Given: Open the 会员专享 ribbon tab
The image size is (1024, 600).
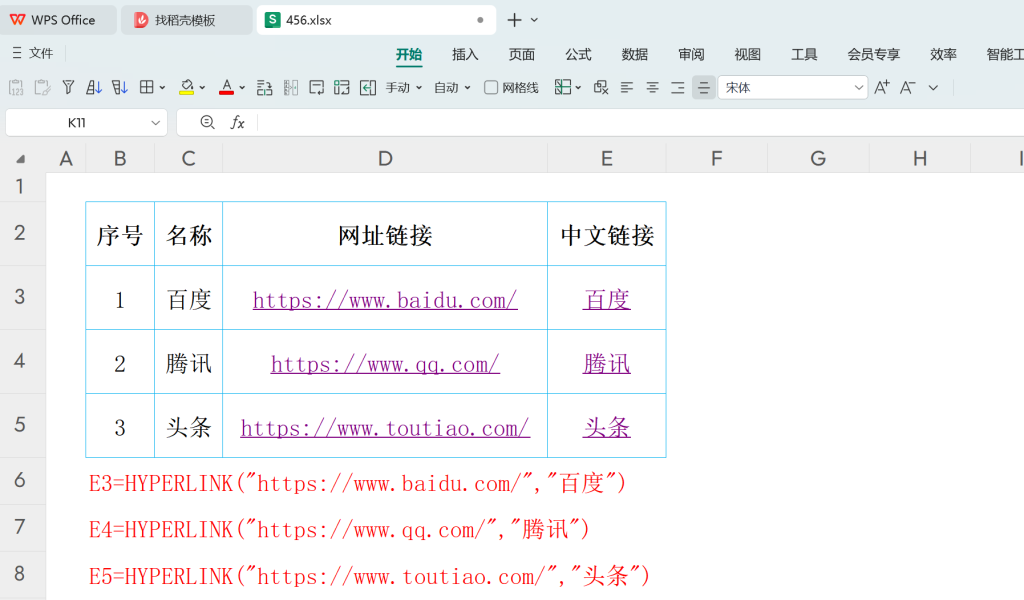Looking at the screenshot, I should tap(874, 54).
